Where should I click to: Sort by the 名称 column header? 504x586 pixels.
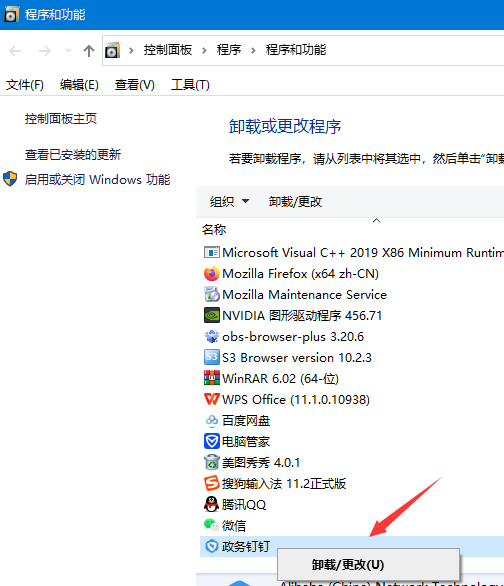coord(214,229)
